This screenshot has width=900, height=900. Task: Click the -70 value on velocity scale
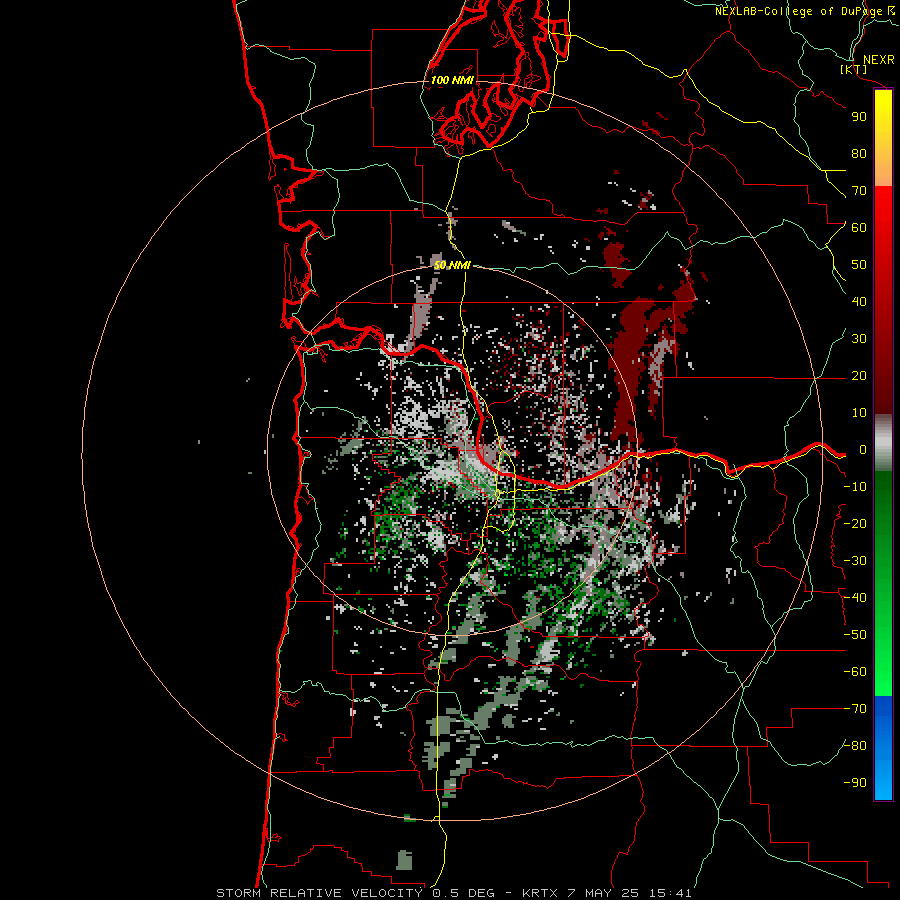pyautogui.click(x=855, y=709)
